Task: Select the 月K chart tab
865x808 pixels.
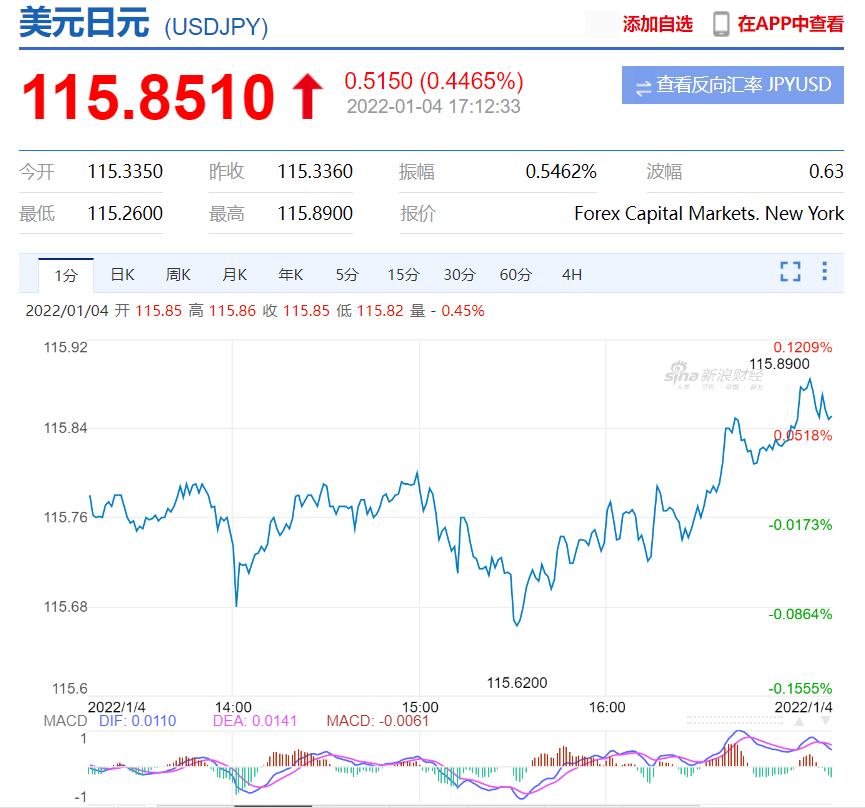Action: point(234,274)
